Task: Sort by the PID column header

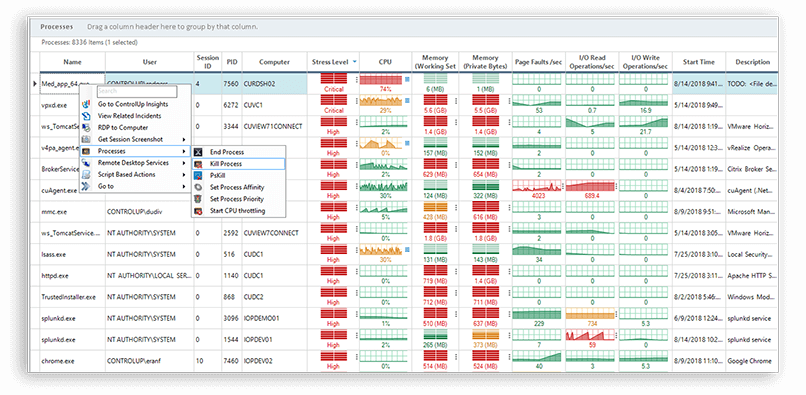Action: (232, 62)
